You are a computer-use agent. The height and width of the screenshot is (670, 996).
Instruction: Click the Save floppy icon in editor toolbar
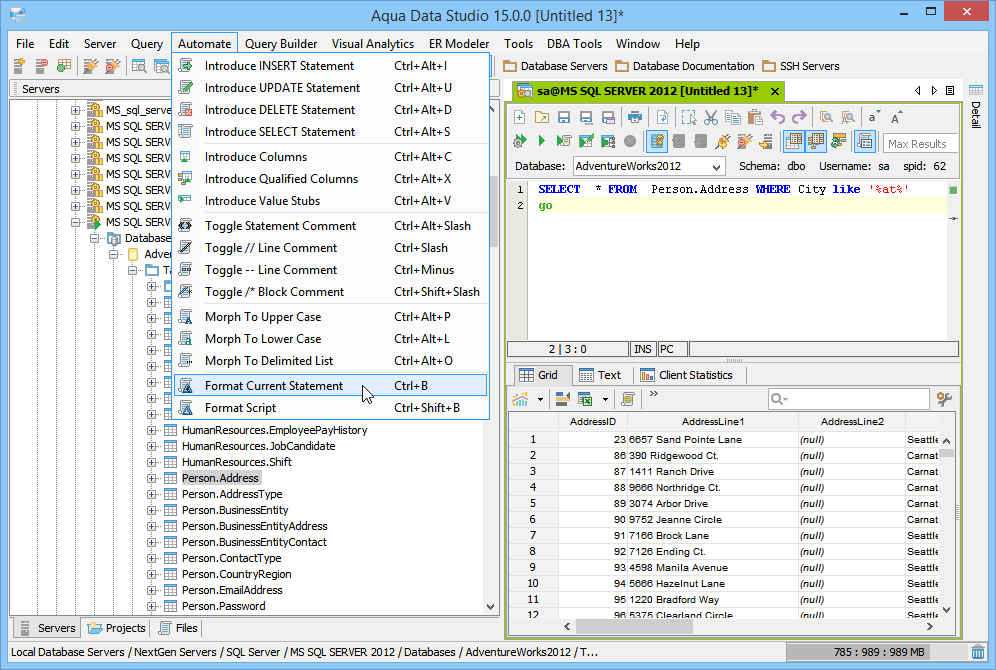(563, 117)
